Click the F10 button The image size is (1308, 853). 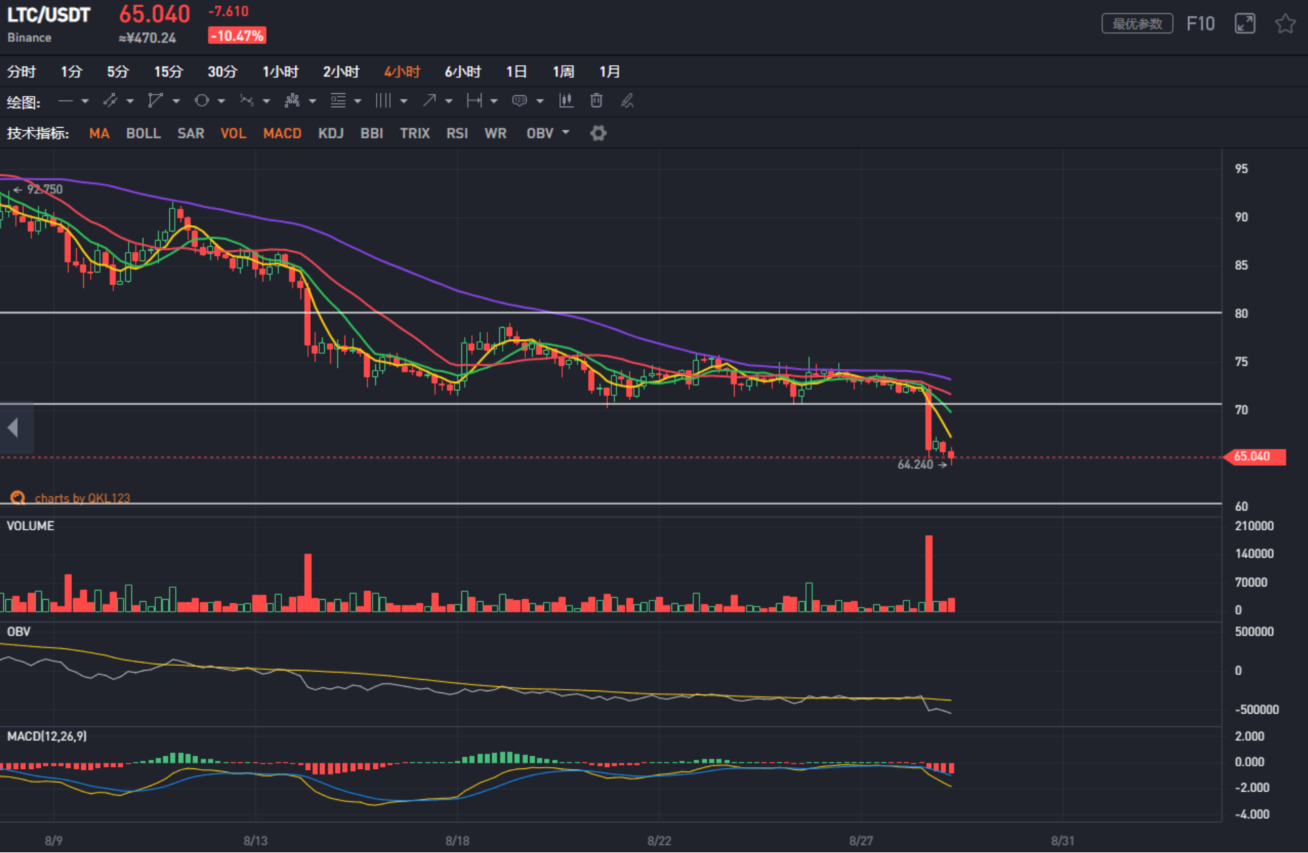click(1200, 23)
